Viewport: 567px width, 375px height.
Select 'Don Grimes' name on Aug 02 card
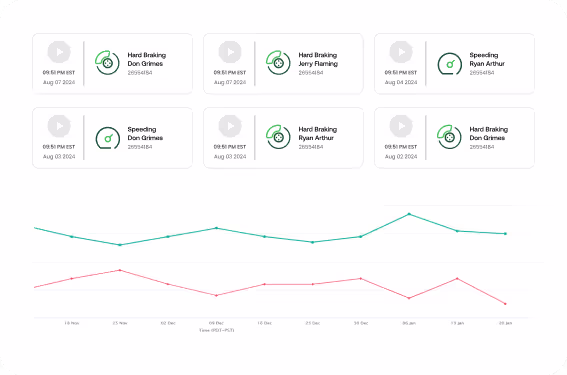coord(487,138)
